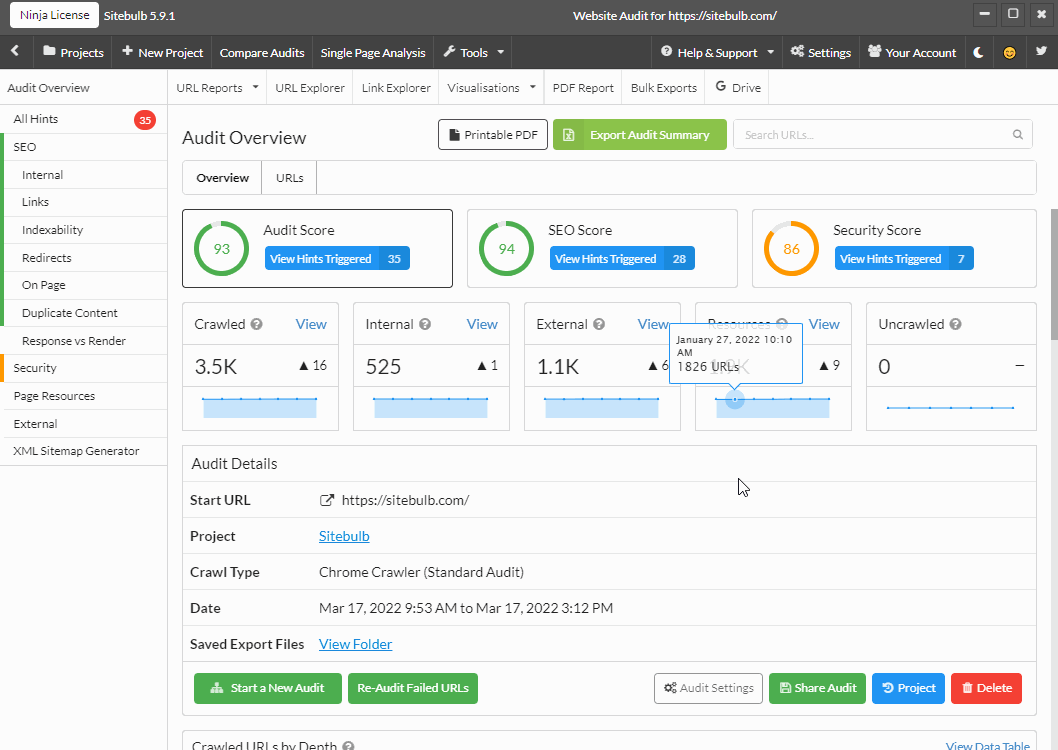Screen dimensions: 1058x750
Task: Click View link in Internal card
Action: pyautogui.click(x=482, y=324)
